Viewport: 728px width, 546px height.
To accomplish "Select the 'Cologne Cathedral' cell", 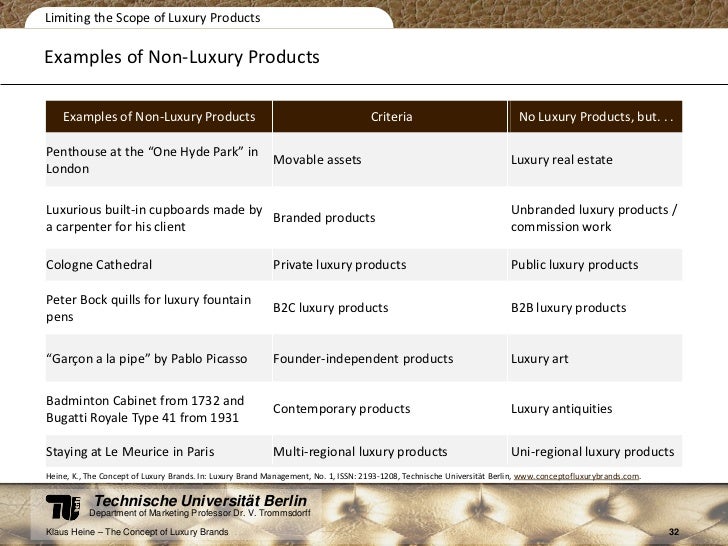I will click(x=159, y=265).
